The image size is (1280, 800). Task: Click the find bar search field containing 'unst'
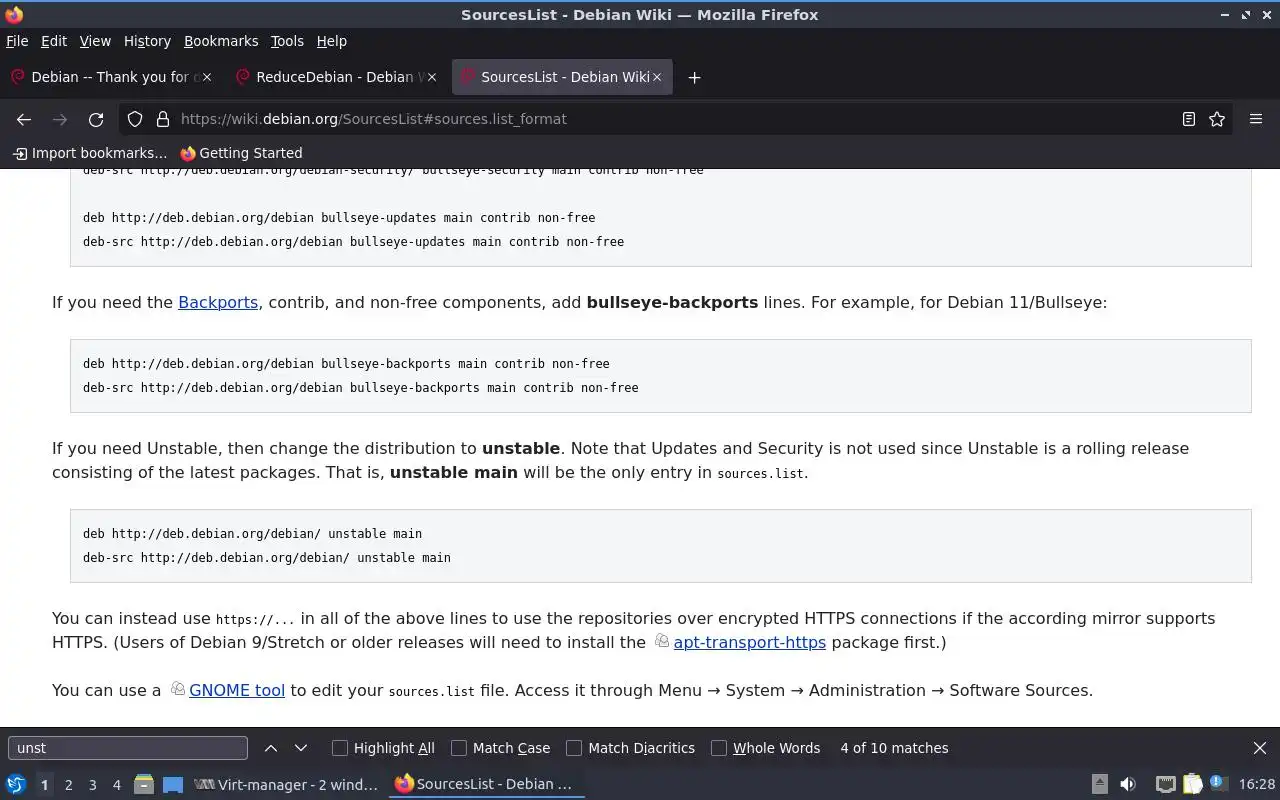pos(128,748)
